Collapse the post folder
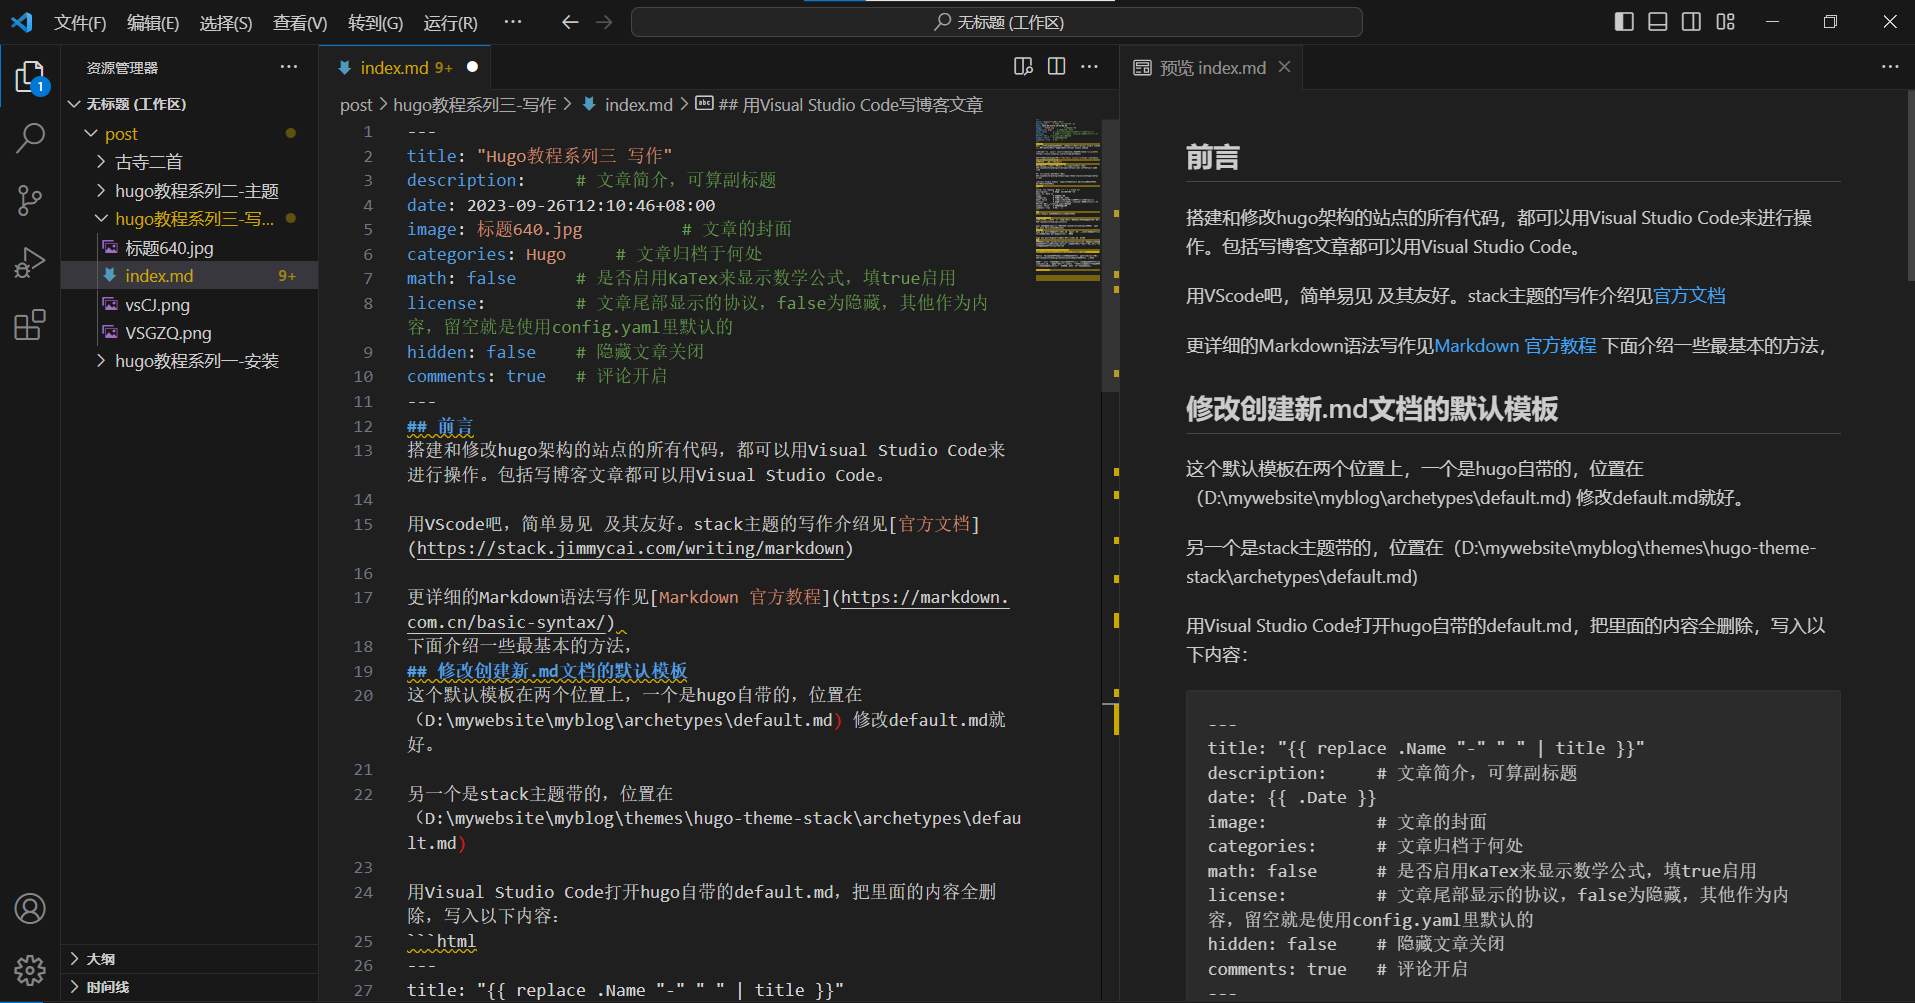 pos(120,134)
